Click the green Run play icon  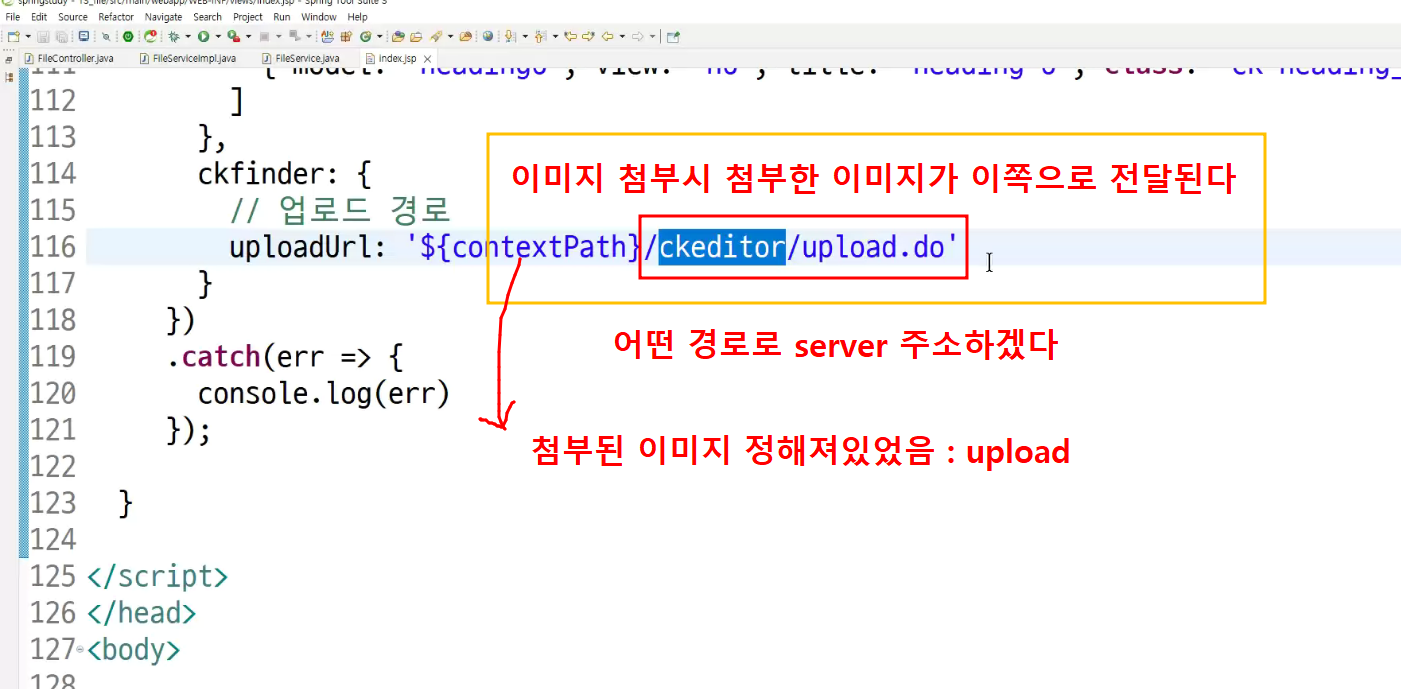point(203,36)
